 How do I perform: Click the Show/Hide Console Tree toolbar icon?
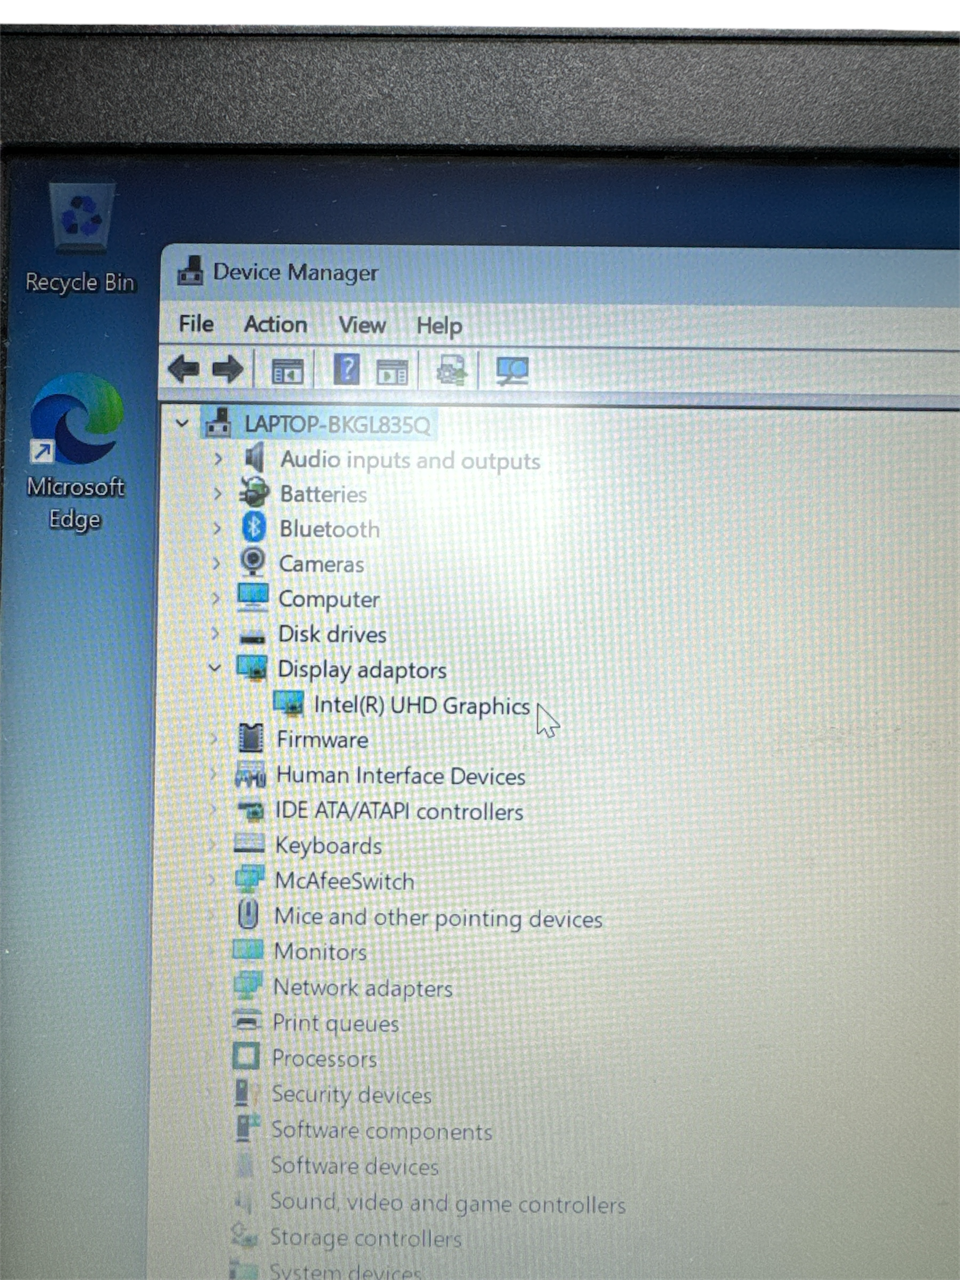288,372
